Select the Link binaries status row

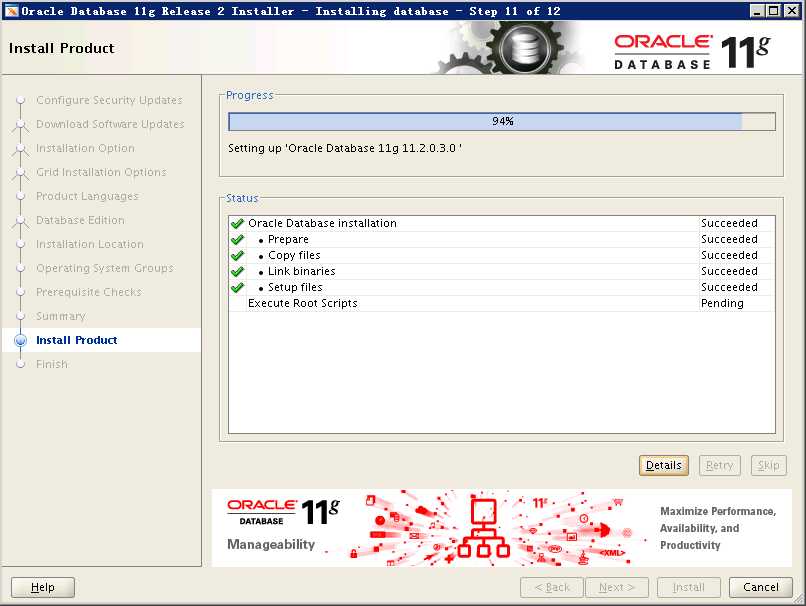[x=502, y=271]
